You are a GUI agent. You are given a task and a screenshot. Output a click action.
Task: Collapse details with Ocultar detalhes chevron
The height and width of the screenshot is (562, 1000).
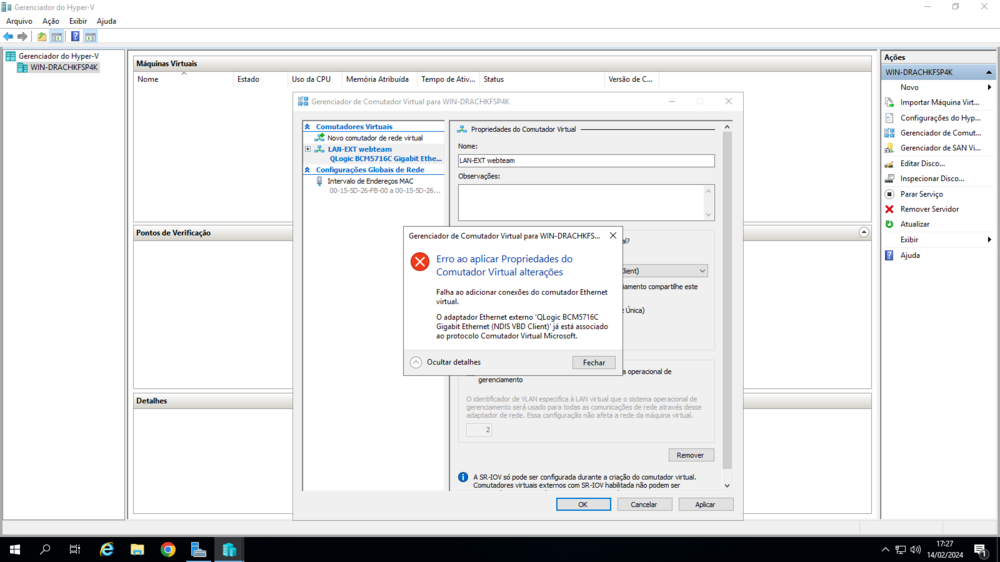(416, 362)
